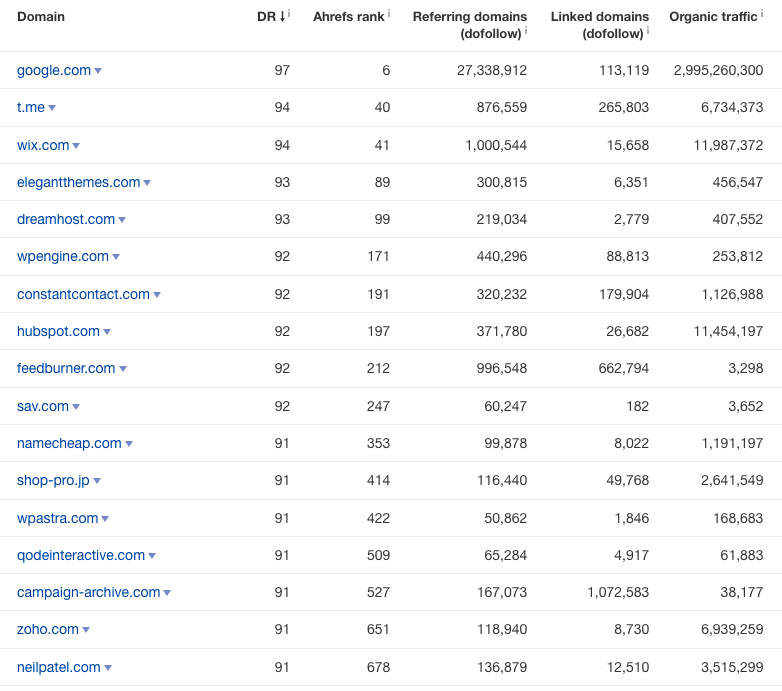Open the elegantthemes.com domain link

point(78,182)
